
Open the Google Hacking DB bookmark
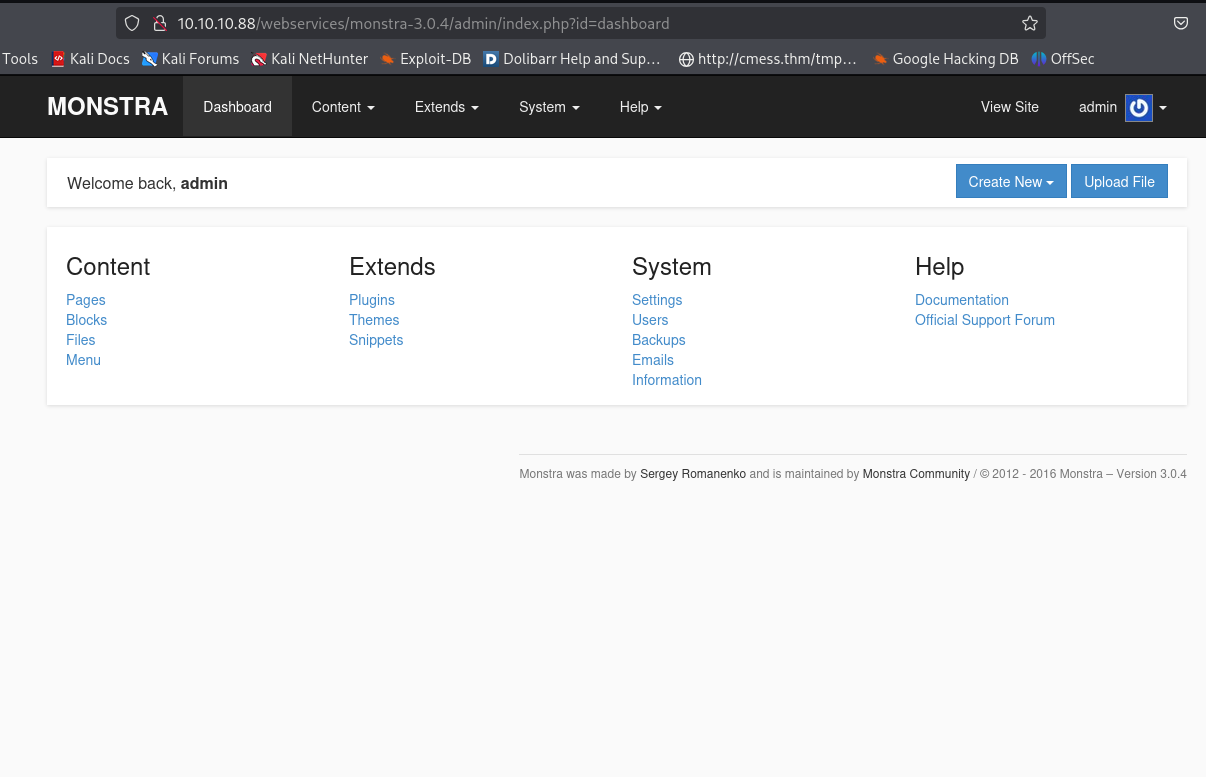pos(946,59)
